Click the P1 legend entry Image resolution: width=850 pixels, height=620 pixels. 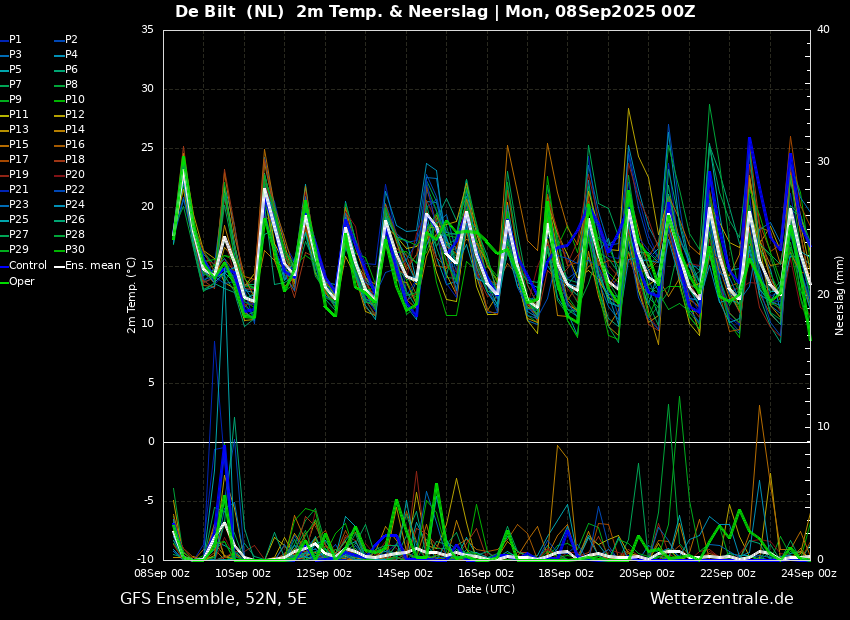click(11, 40)
